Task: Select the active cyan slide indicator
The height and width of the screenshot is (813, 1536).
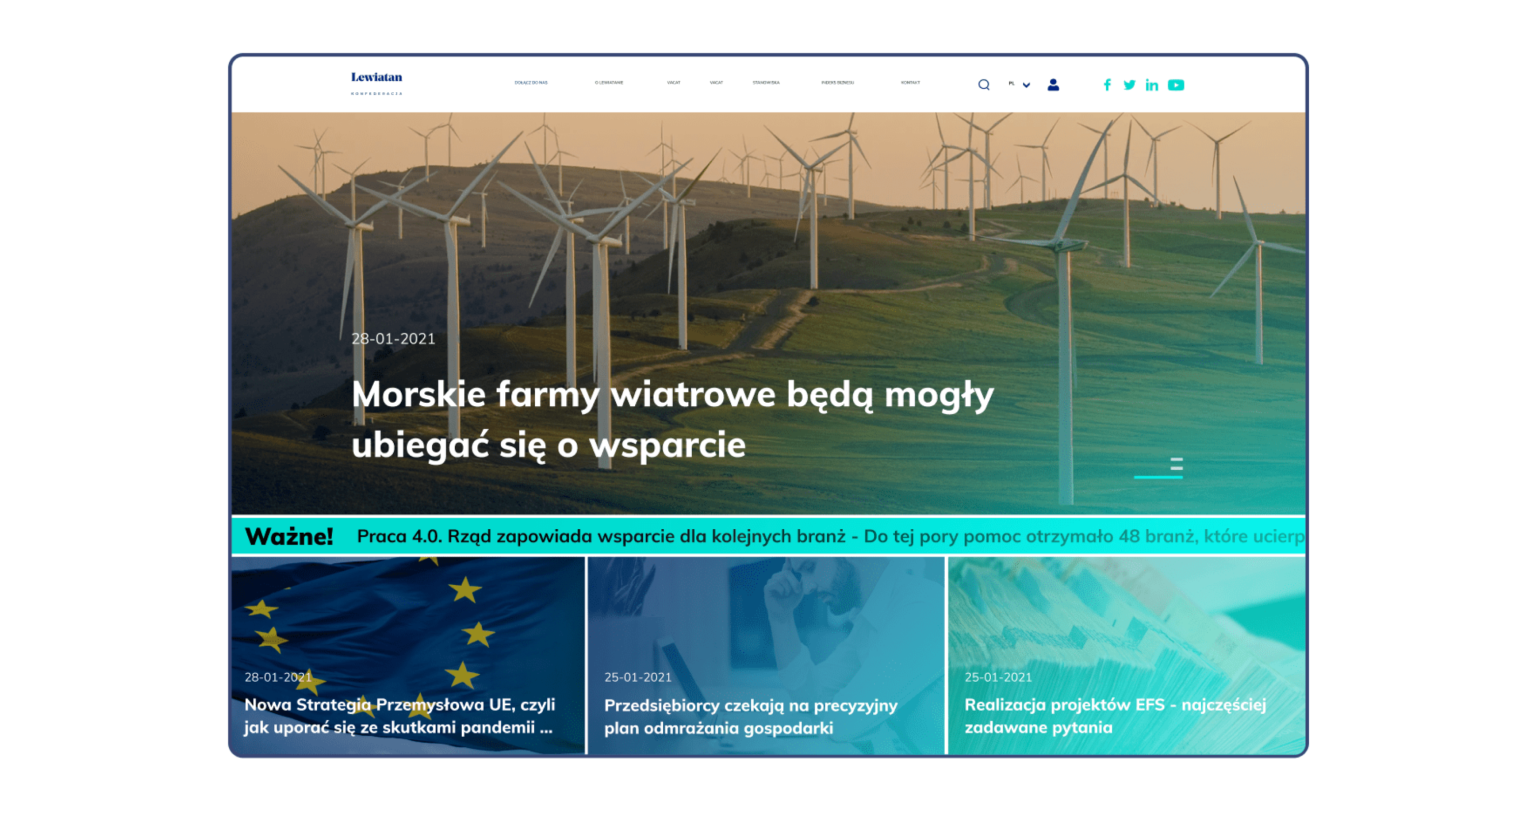Action: pos(1158,477)
